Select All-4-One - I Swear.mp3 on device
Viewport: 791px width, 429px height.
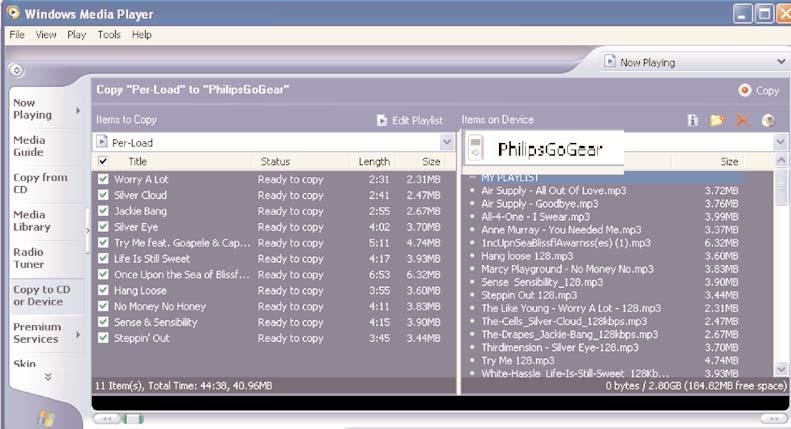pos(535,217)
